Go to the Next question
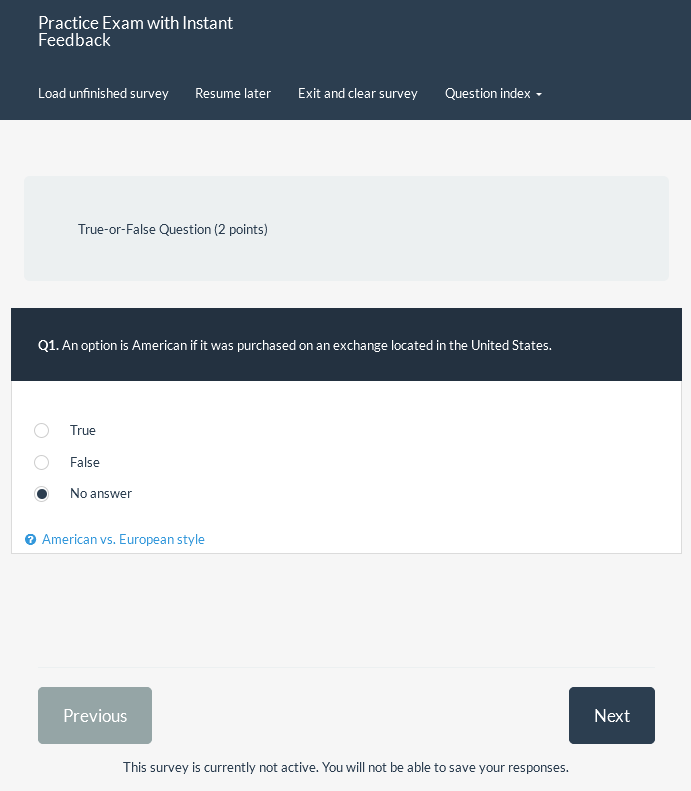 click(611, 715)
